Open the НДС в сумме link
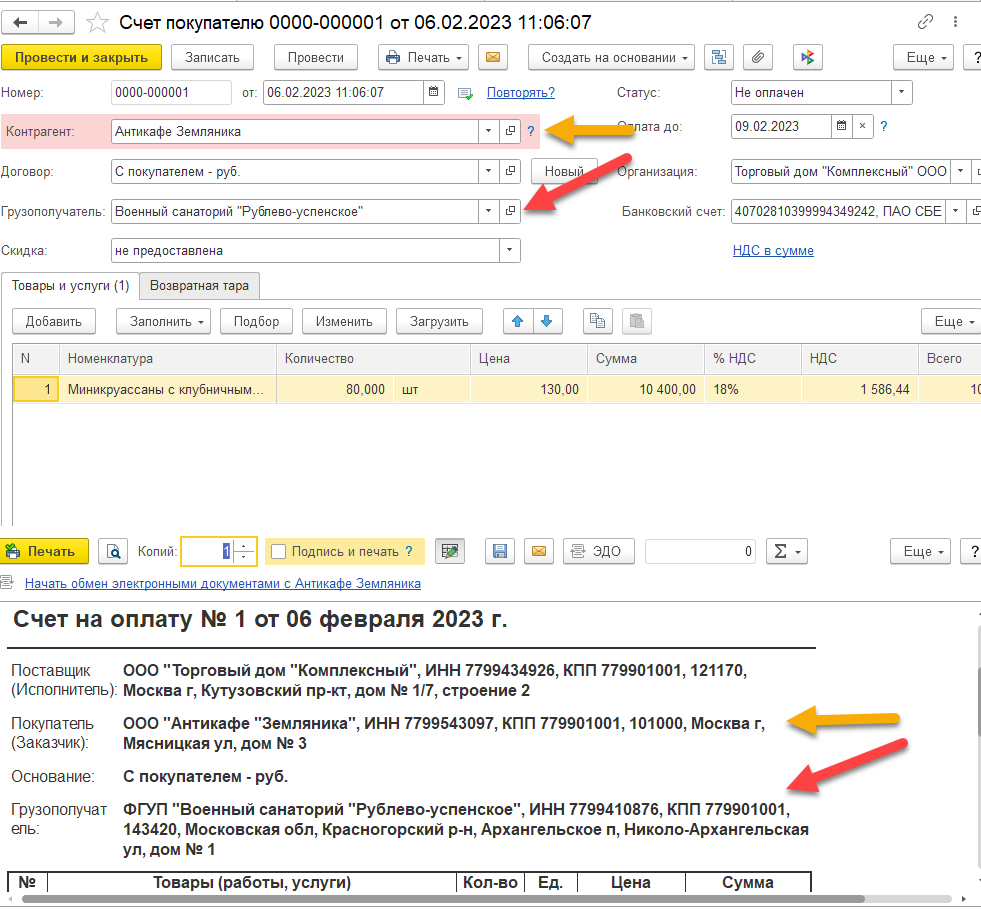 pyautogui.click(x=773, y=251)
